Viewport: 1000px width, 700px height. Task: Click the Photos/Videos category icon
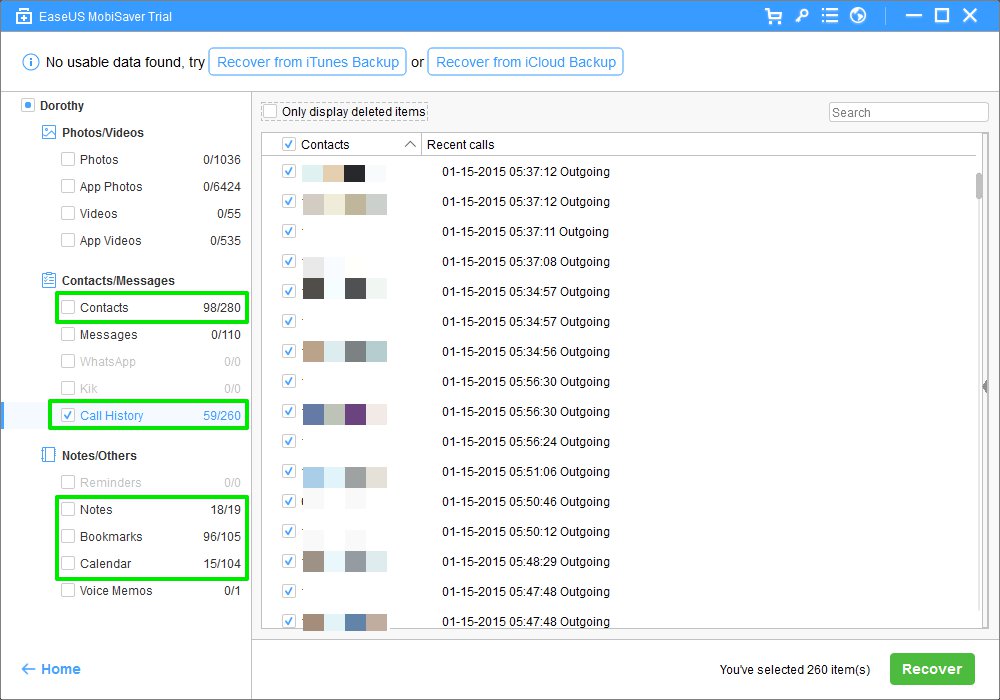click(x=48, y=132)
